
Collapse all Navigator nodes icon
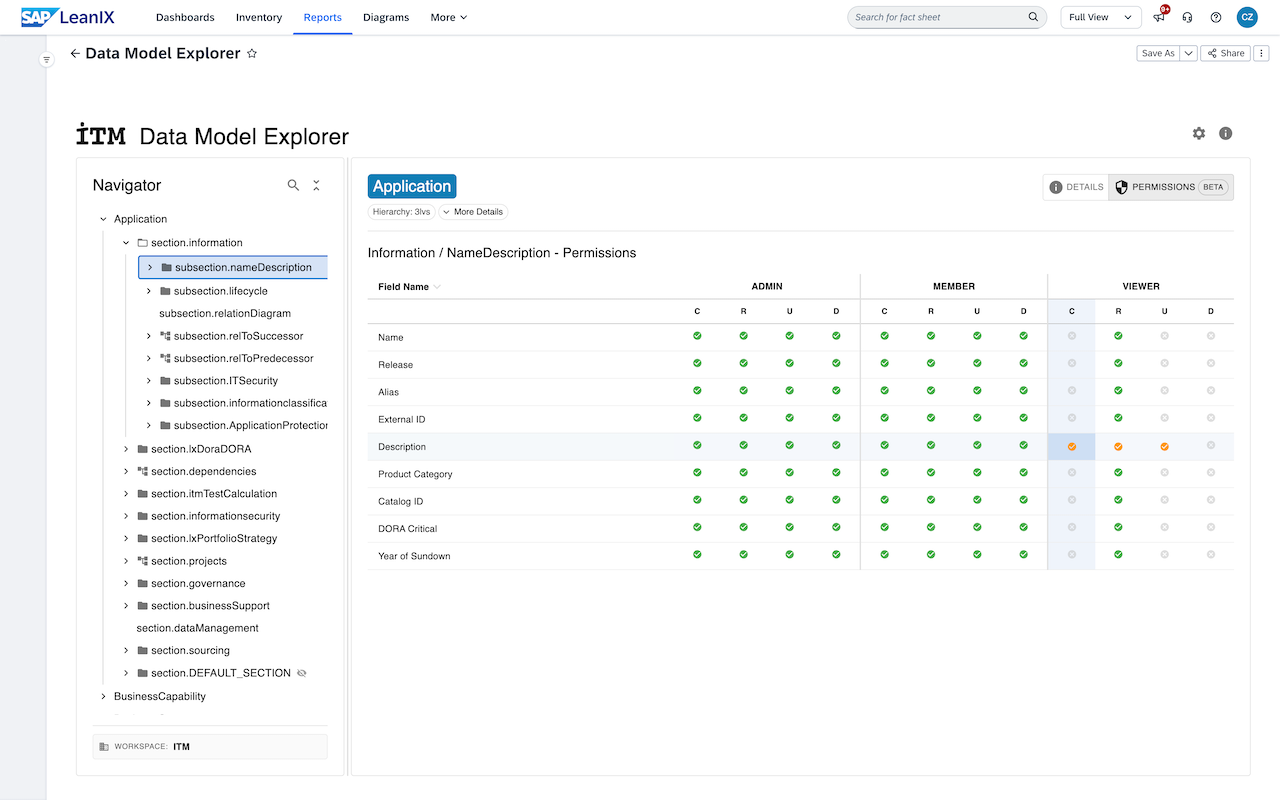click(316, 185)
